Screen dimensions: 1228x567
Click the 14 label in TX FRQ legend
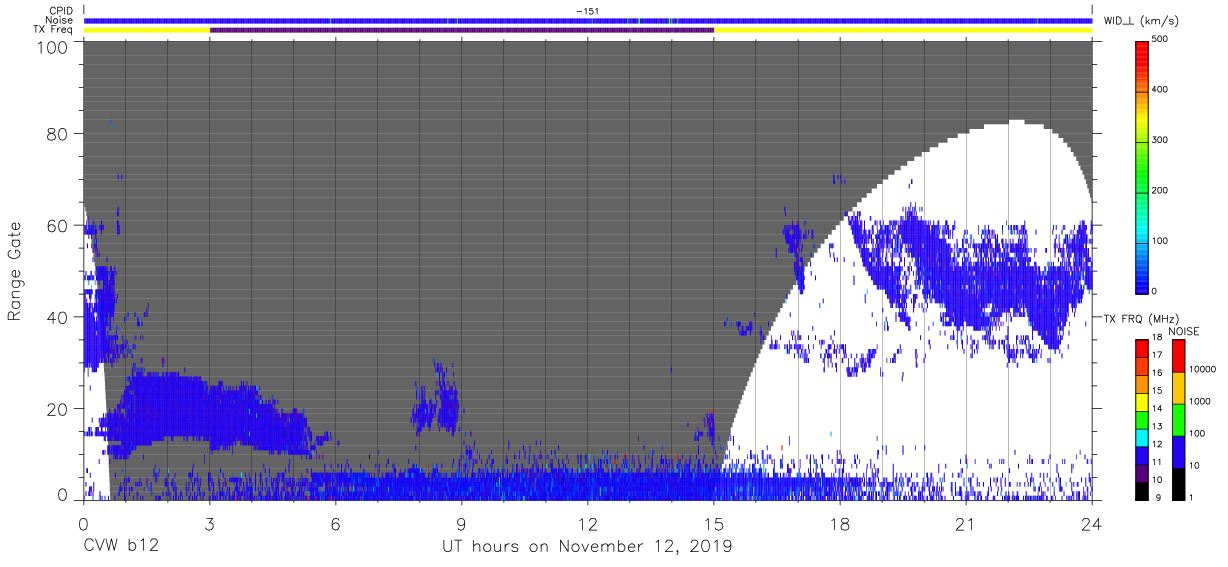pyautogui.click(x=1158, y=408)
